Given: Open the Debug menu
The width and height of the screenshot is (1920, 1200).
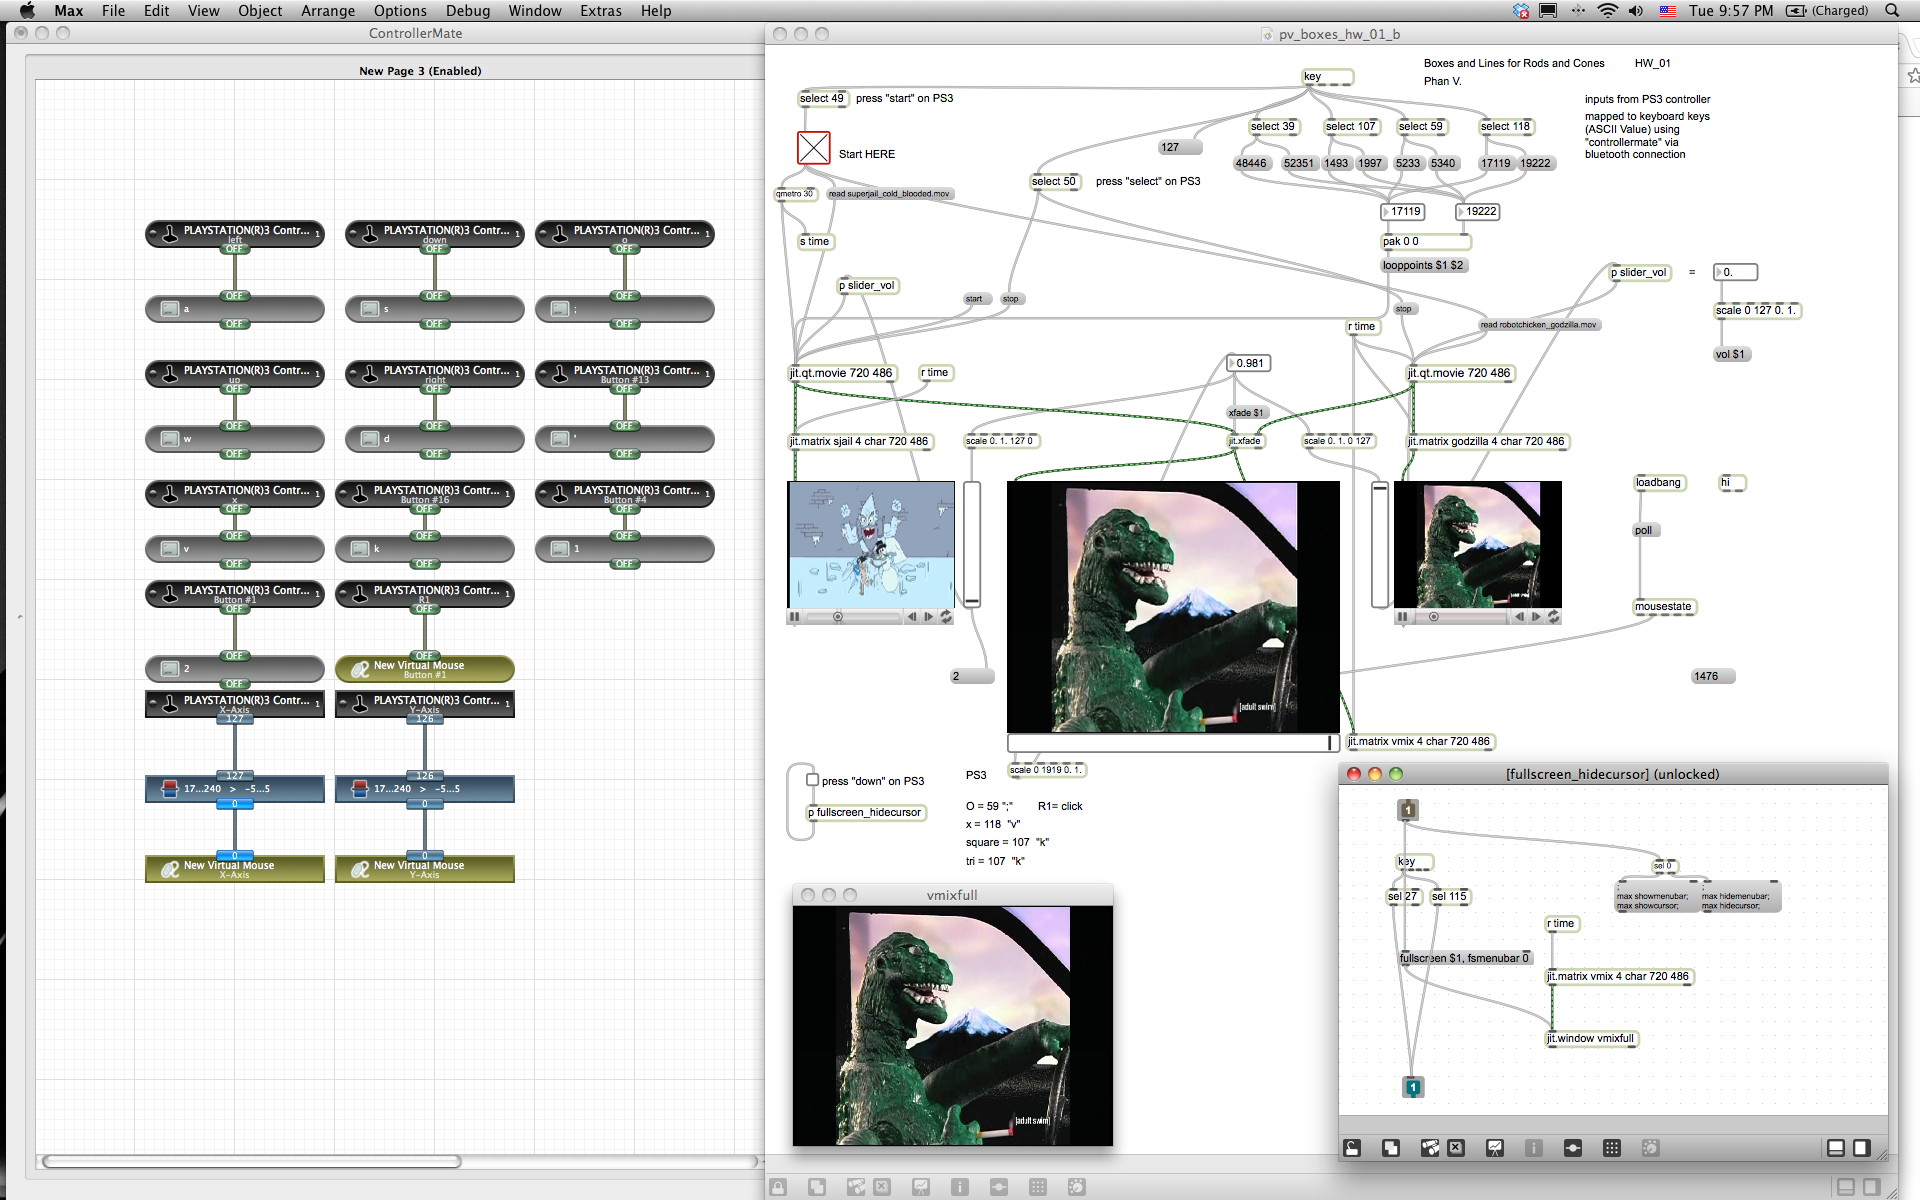Looking at the screenshot, I should click(x=468, y=11).
